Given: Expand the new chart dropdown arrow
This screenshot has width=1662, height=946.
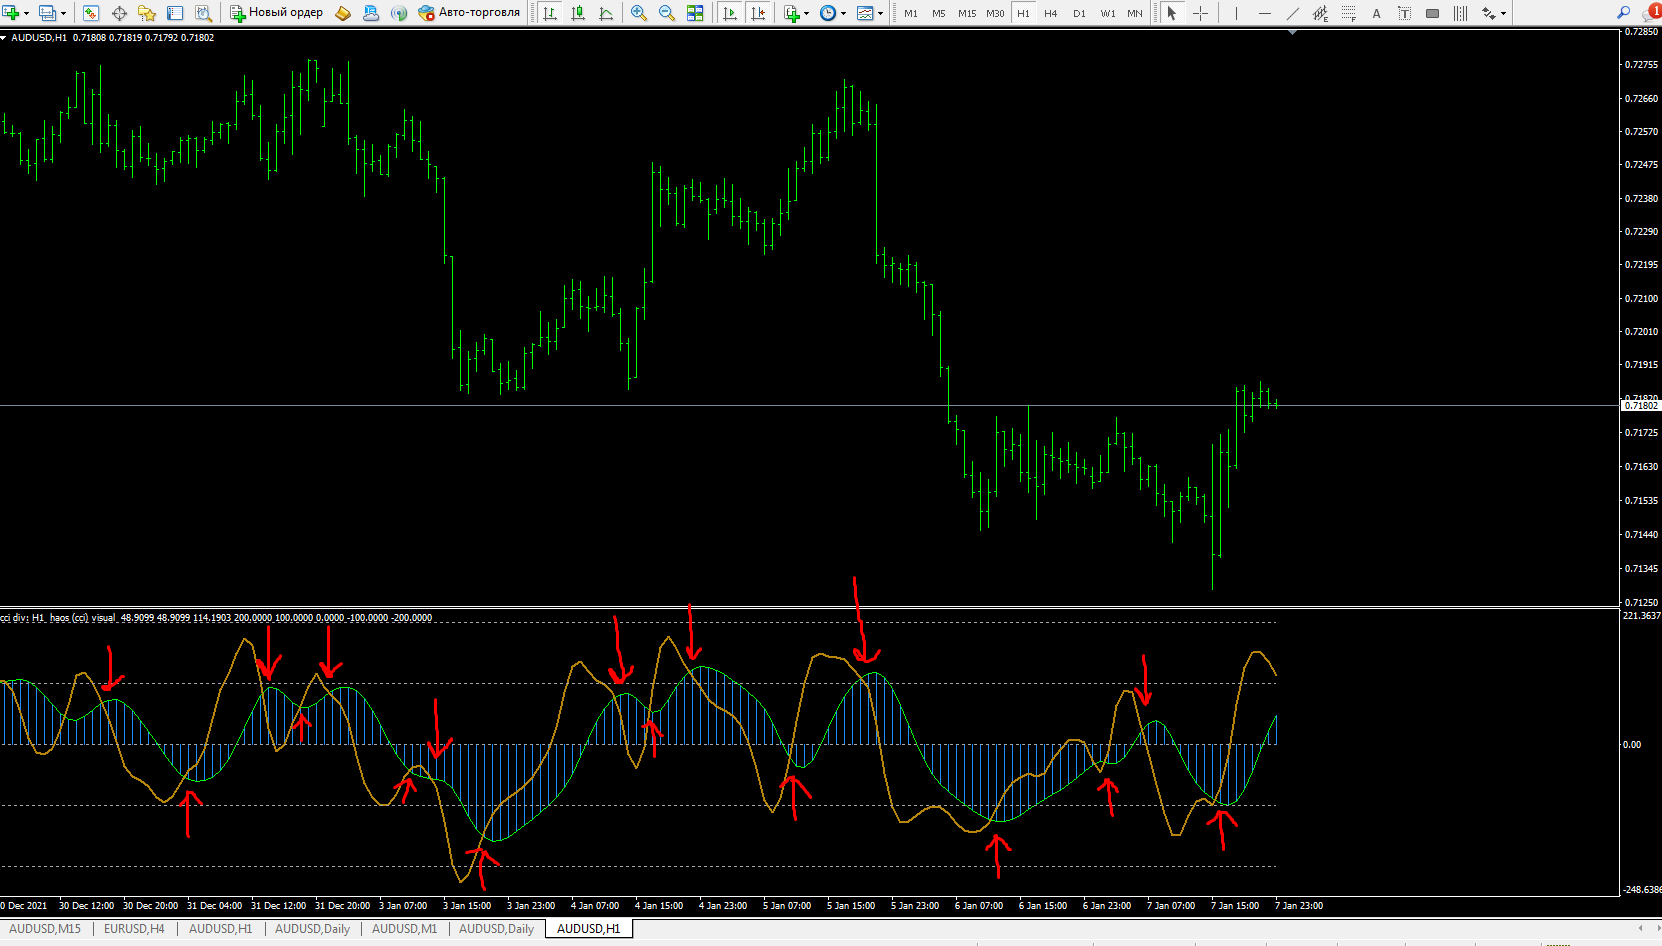Looking at the screenshot, I should (x=27, y=13).
